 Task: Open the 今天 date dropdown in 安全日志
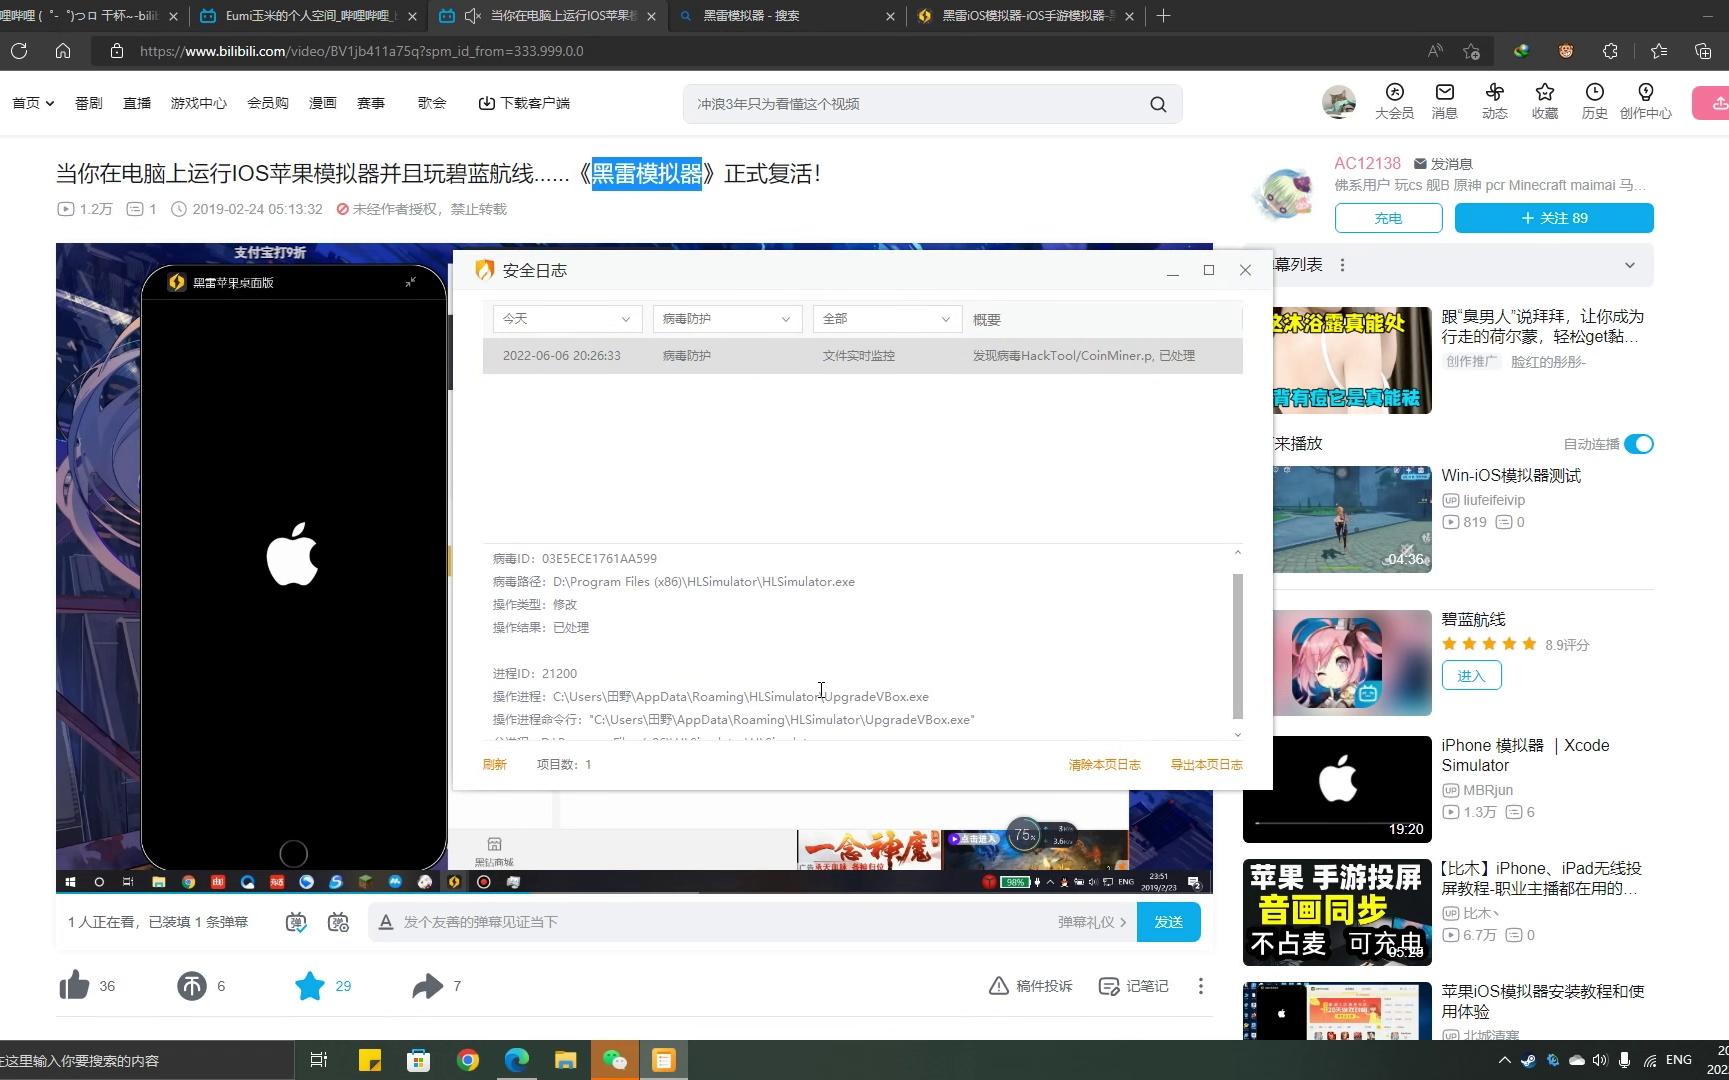(567, 319)
